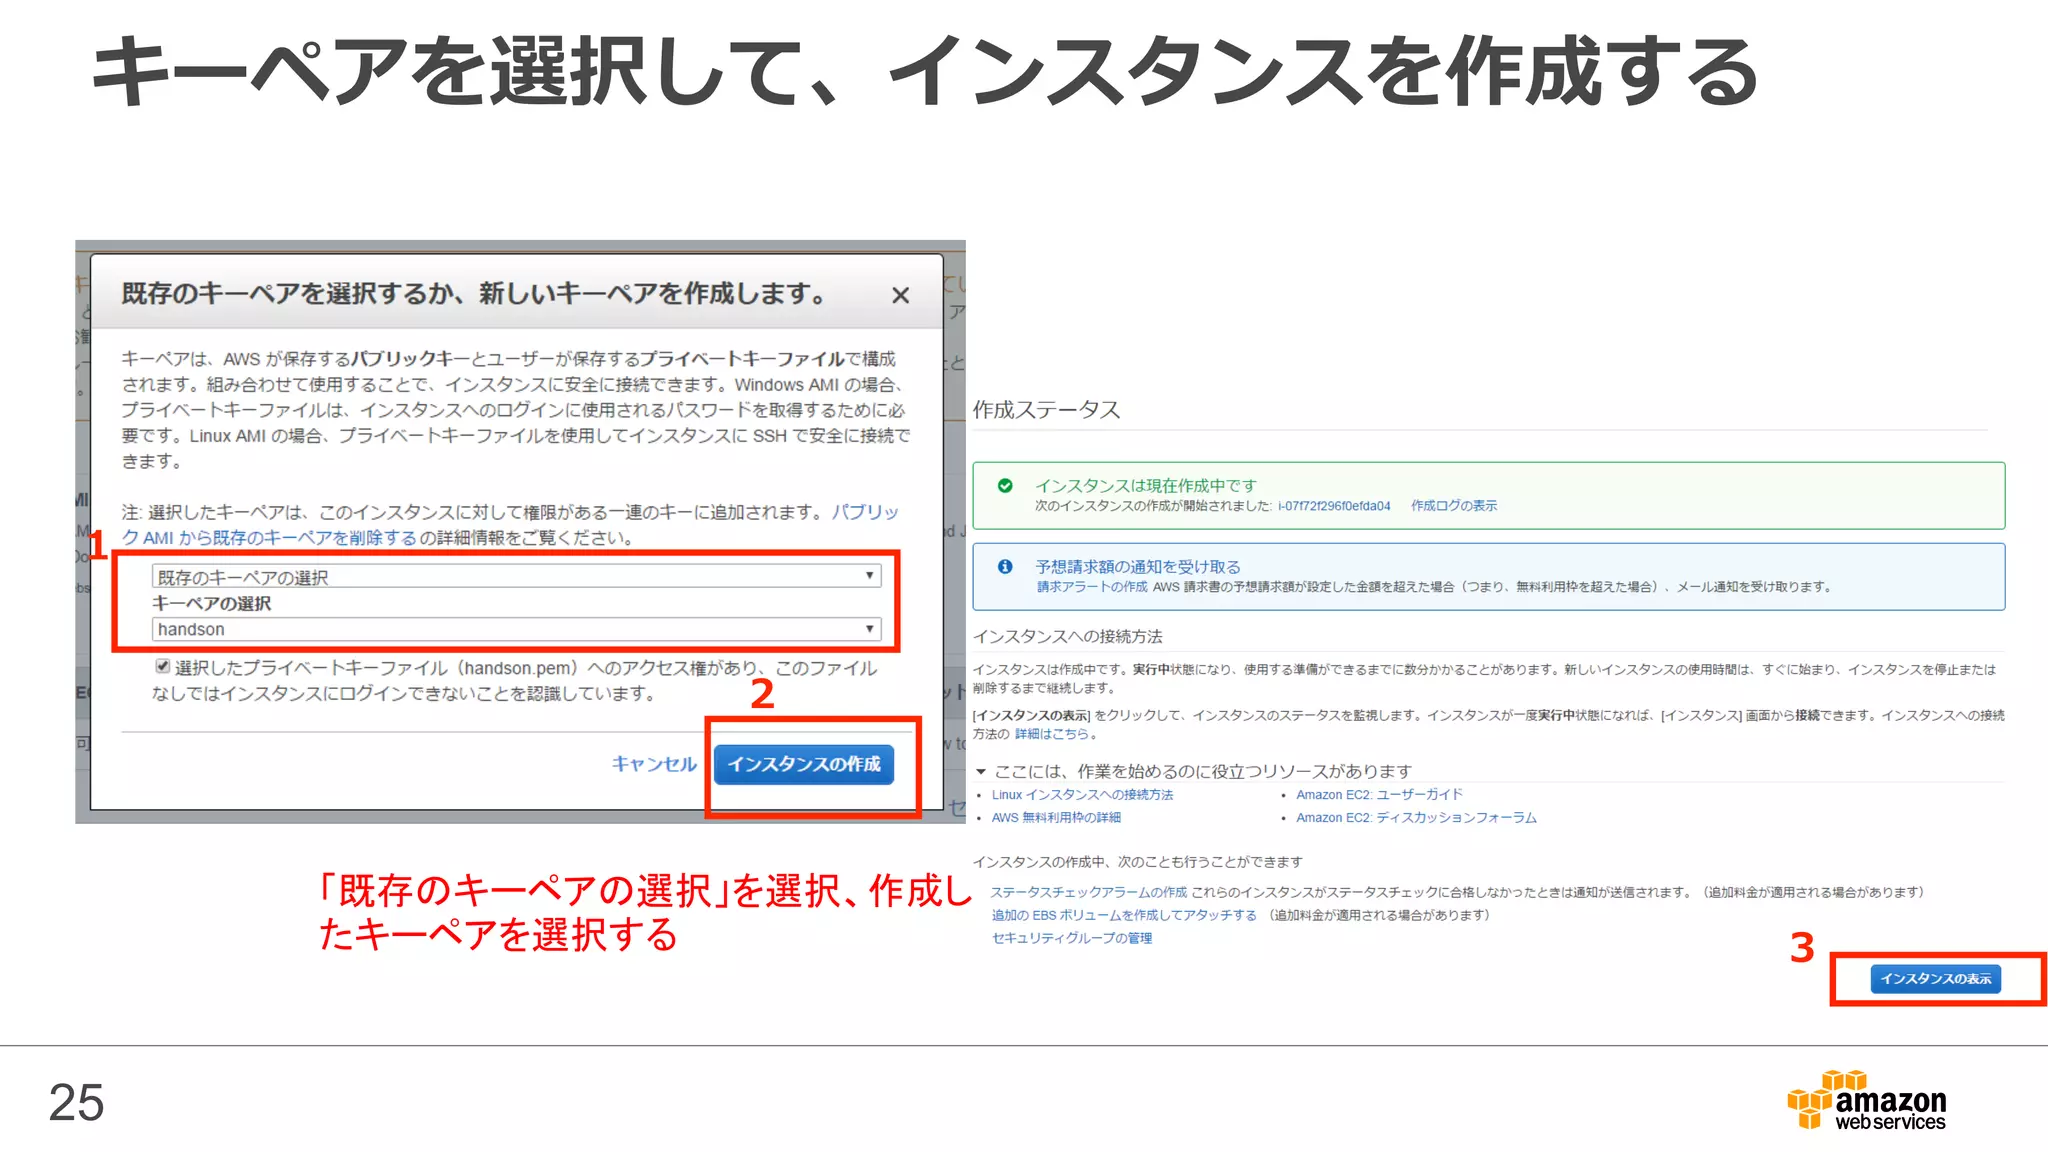This screenshot has height=1152, width=2048.
Task: Click the キャンセル link
Action: 654,764
